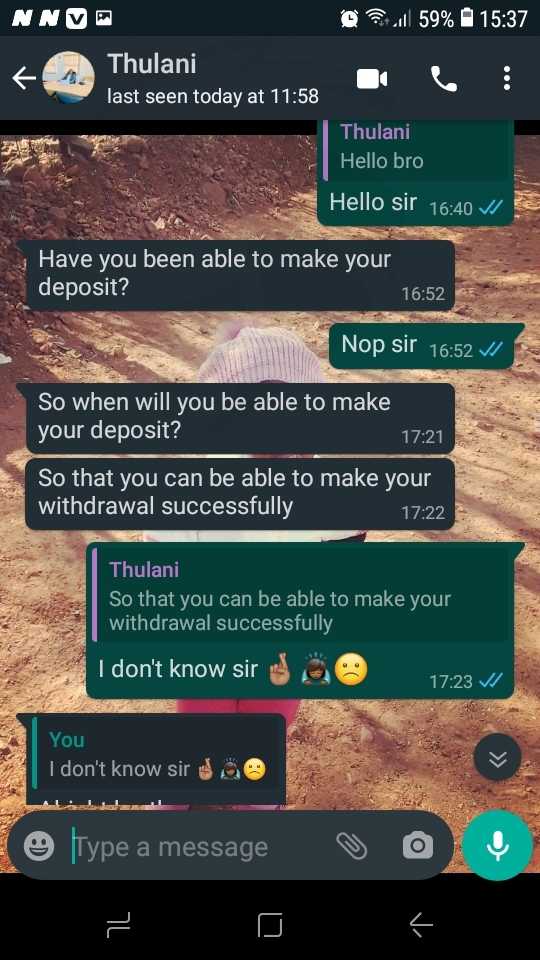The height and width of the screenshot is (960, 540).
Task: Start a voice call with Thulani
Action: tap(444, 79)
